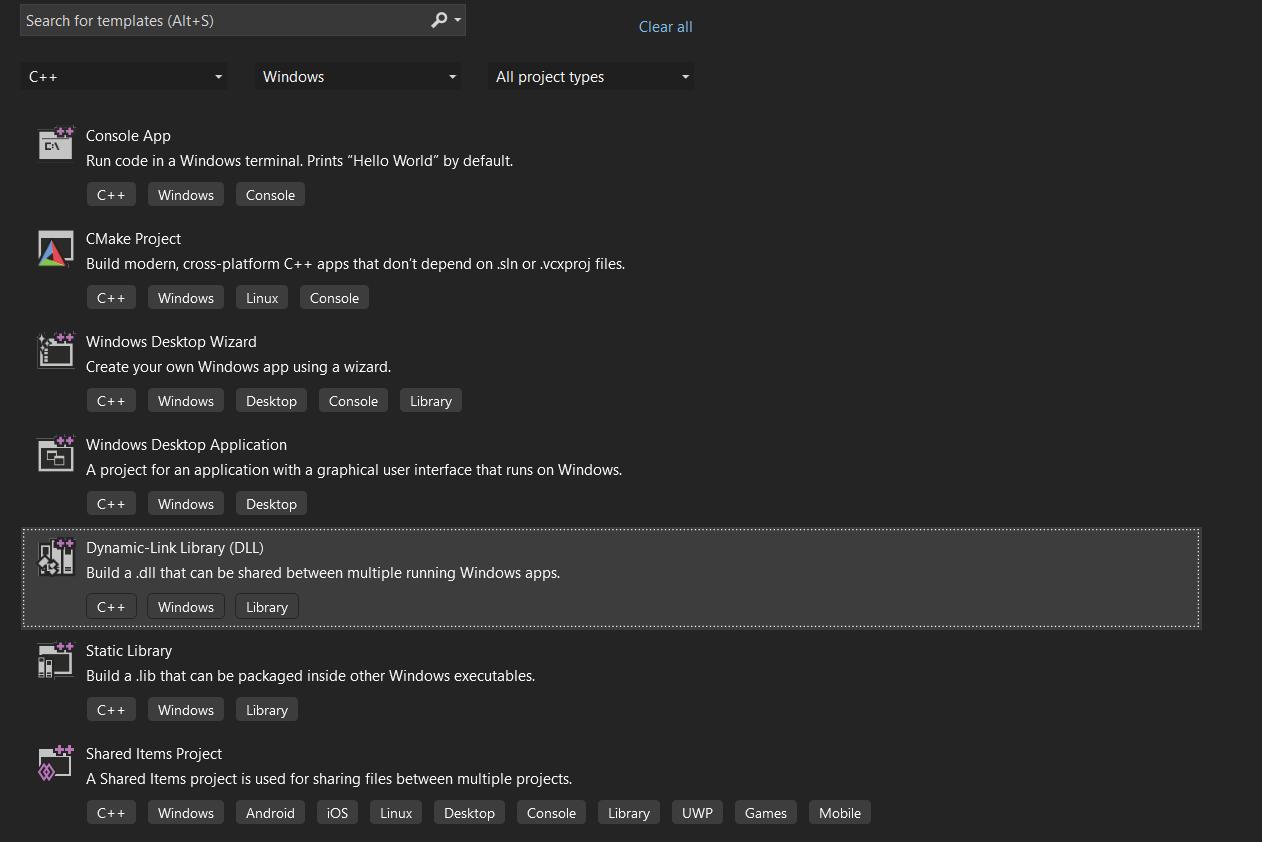
Task: Click the Dynamic-Link Library template icon
Action: tap(56, 557)
